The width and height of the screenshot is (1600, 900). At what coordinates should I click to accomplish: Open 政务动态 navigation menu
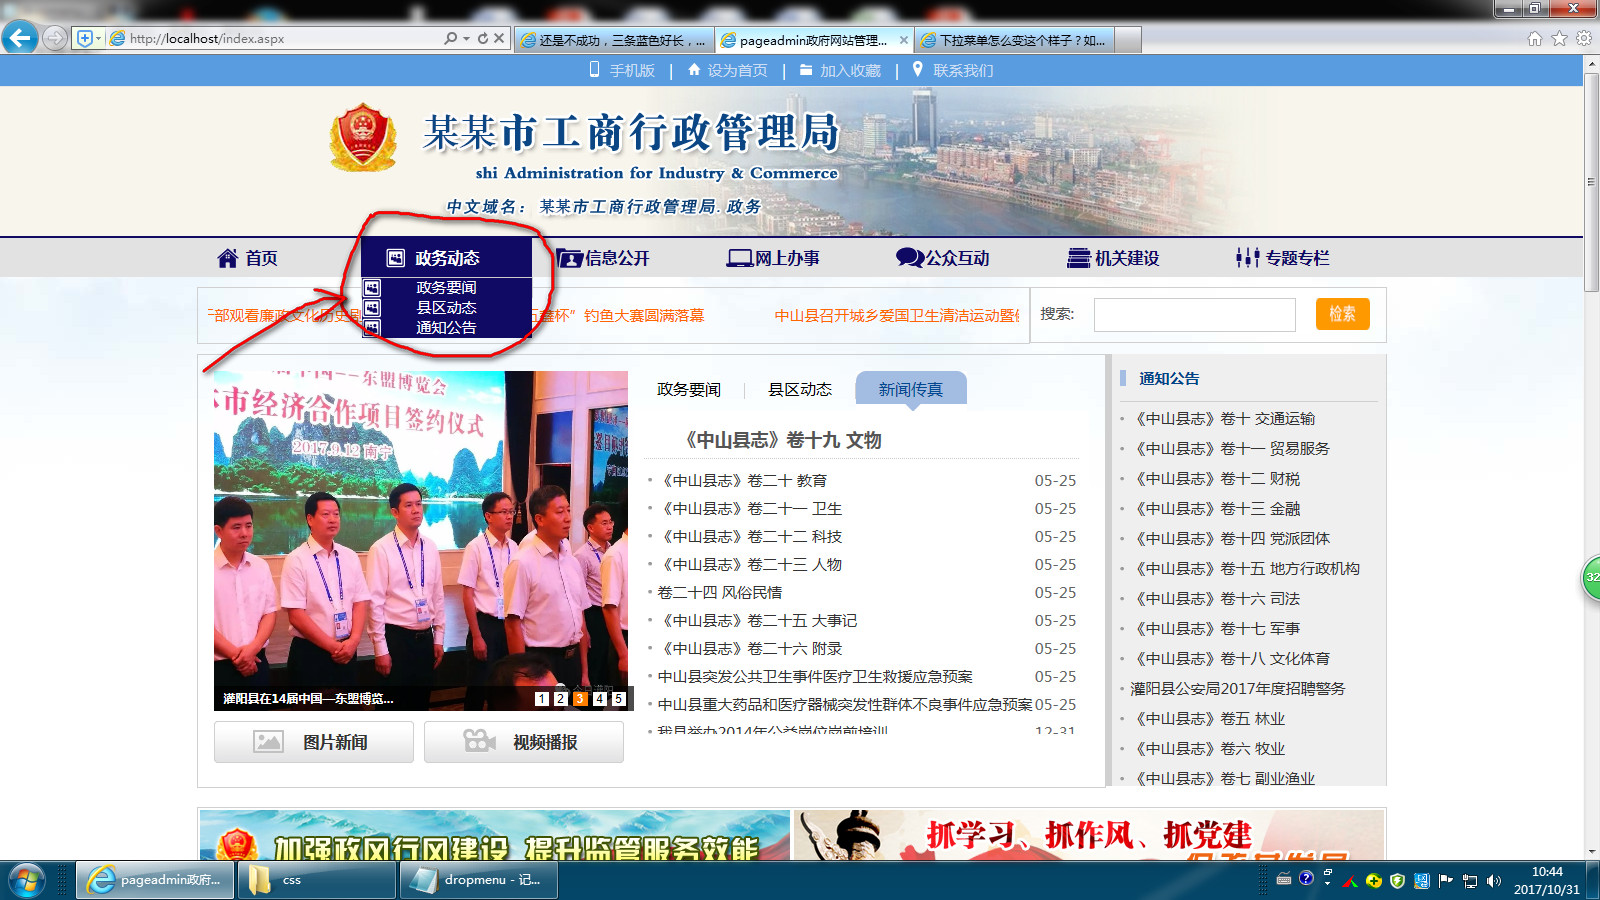click(446, 258)
